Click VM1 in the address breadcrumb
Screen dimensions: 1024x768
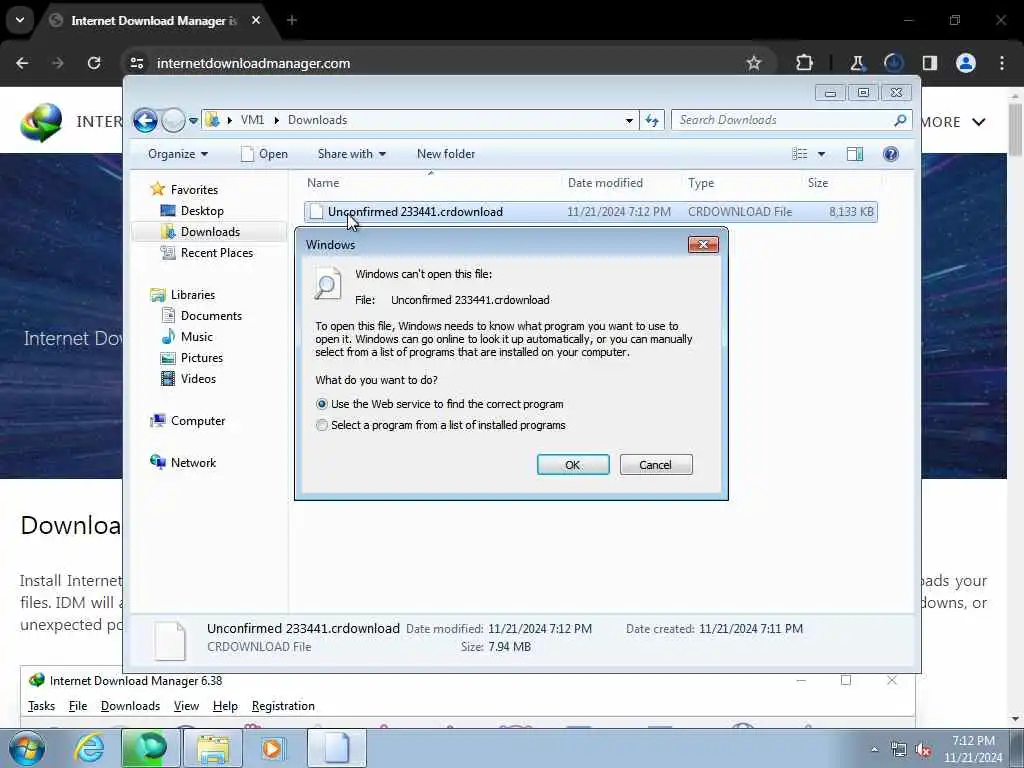click(x=252, y=120)
